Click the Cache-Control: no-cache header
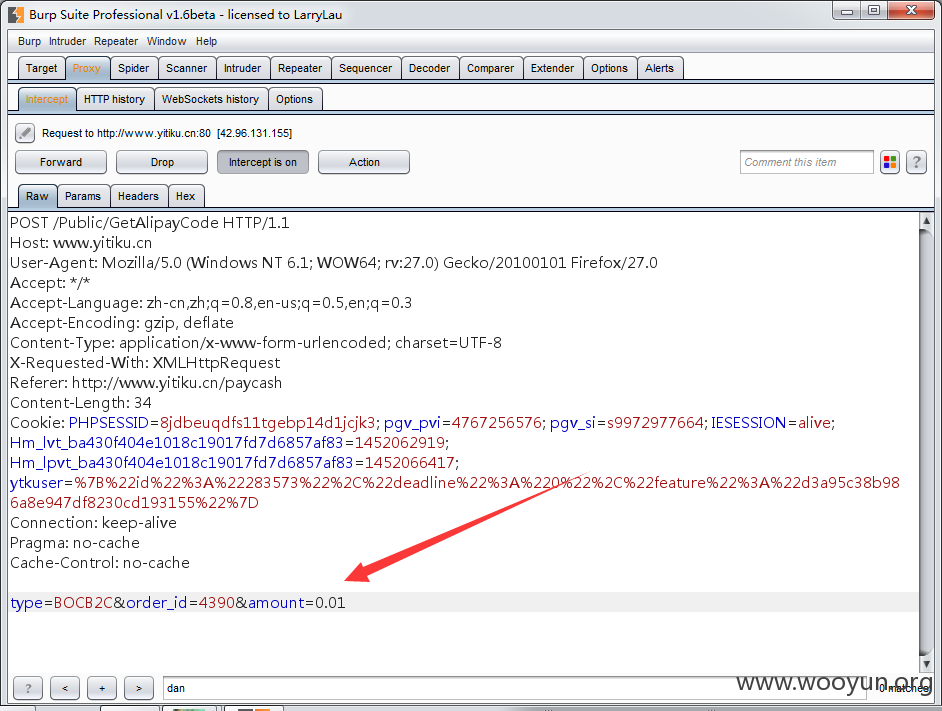 point(100,563)
